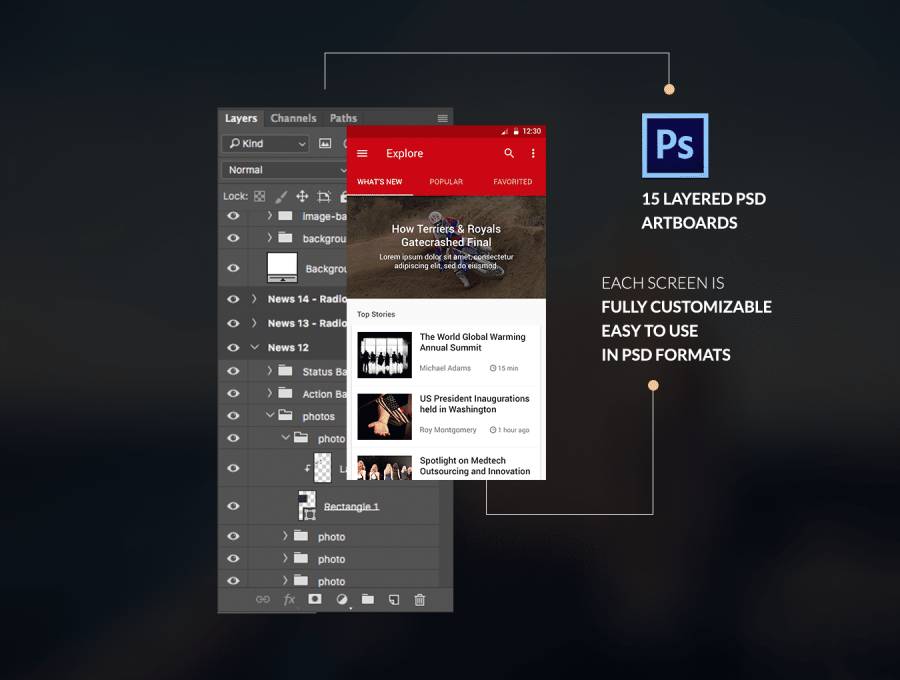Toggle visibility of News 12 artboard
Screen dimensions: 900x680
233,347
